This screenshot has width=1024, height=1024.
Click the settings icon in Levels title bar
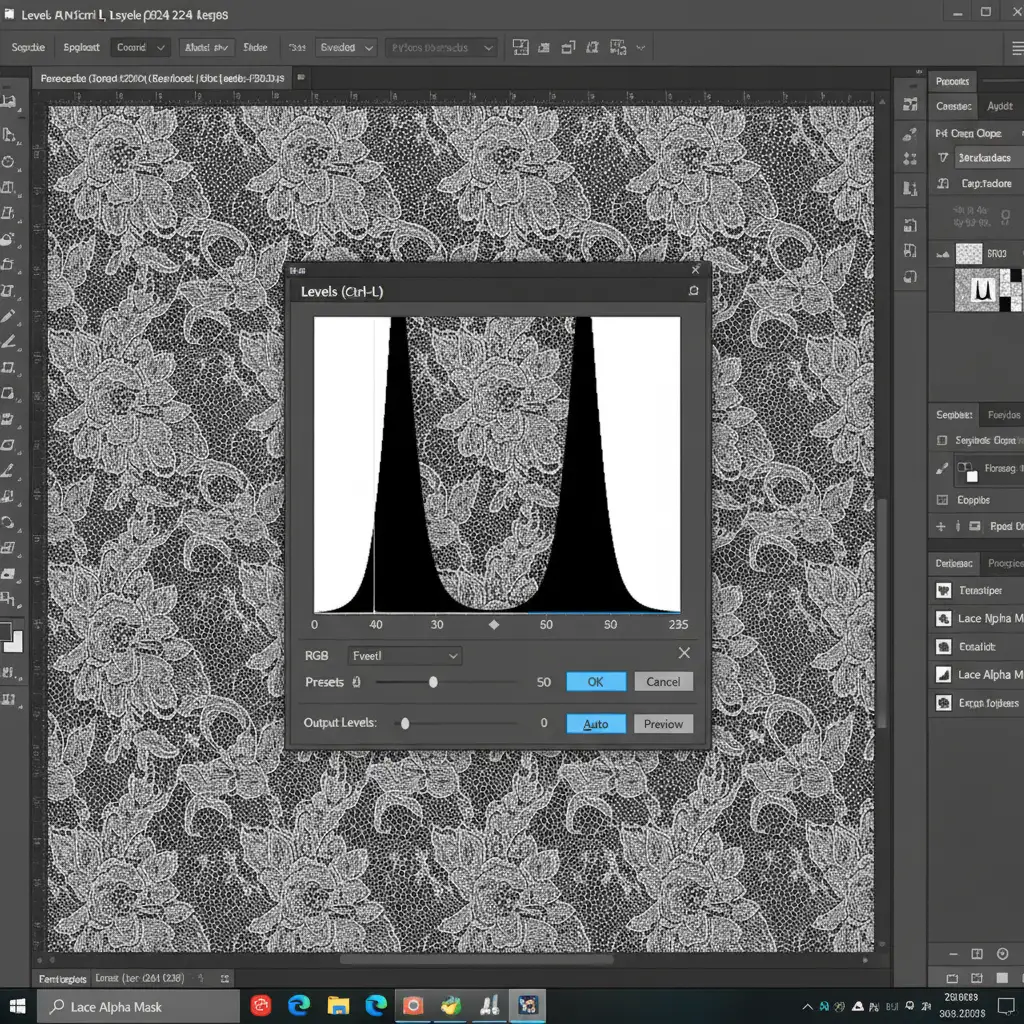point(693,291)
